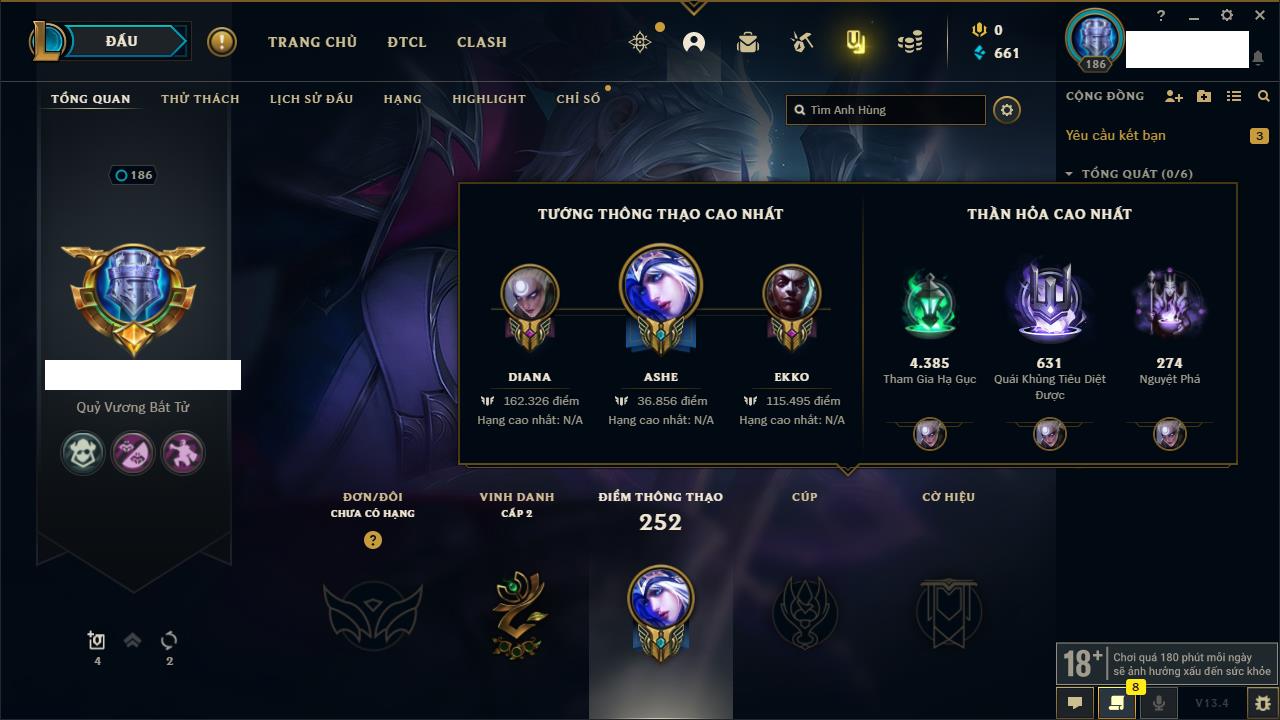
Task: Open the Collection backpack icon
Action: click(748, 42)
